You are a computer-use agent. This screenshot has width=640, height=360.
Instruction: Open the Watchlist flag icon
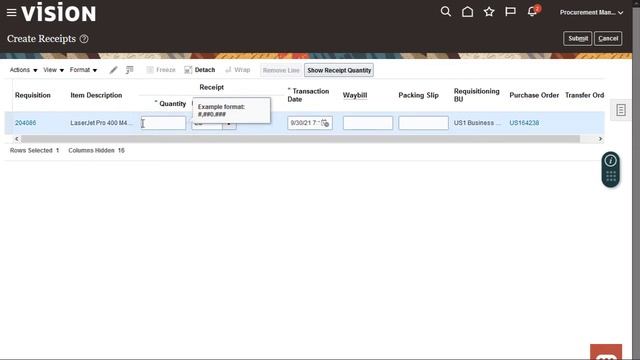510,12
